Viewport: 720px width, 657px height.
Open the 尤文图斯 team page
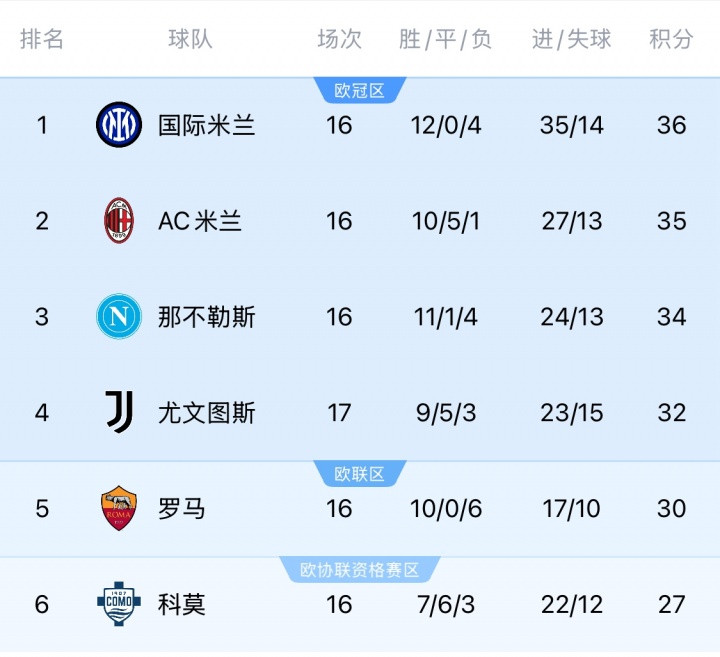click(207, 412)
